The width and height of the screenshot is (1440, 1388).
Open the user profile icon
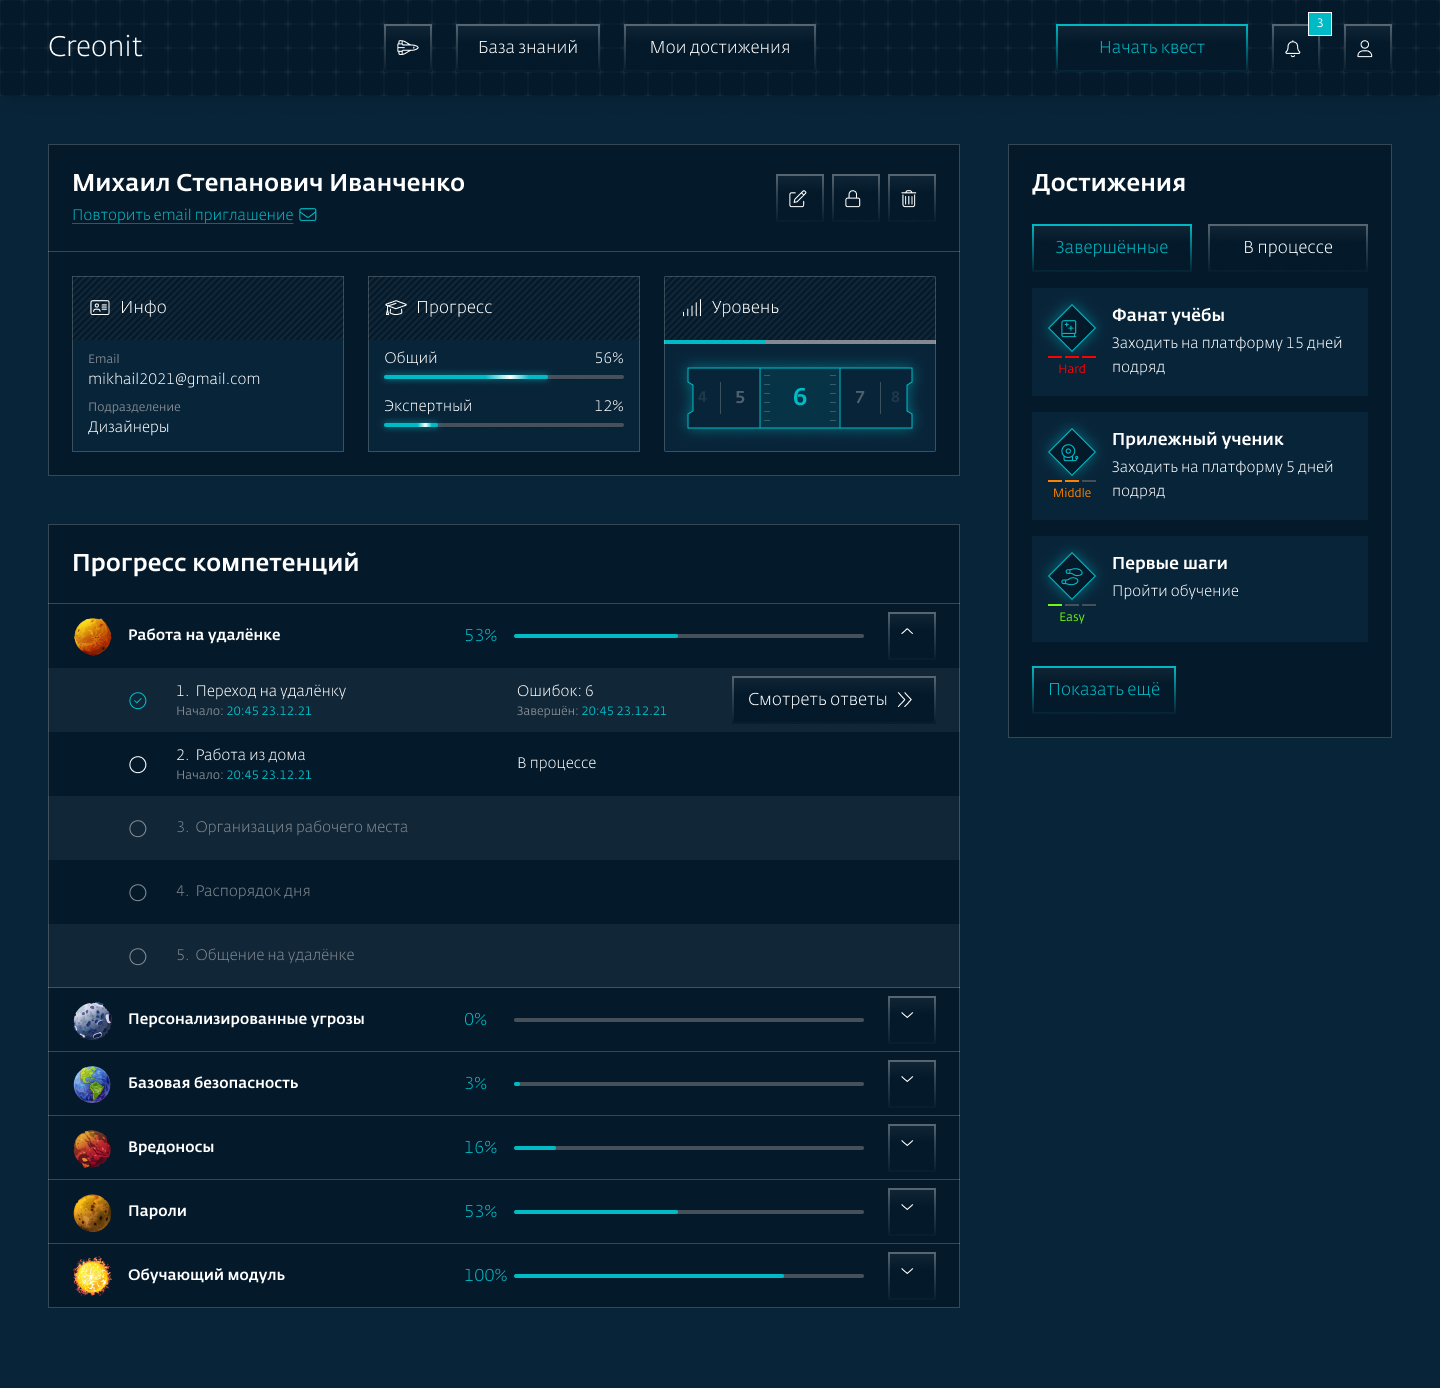click(x=1365, y=48)
